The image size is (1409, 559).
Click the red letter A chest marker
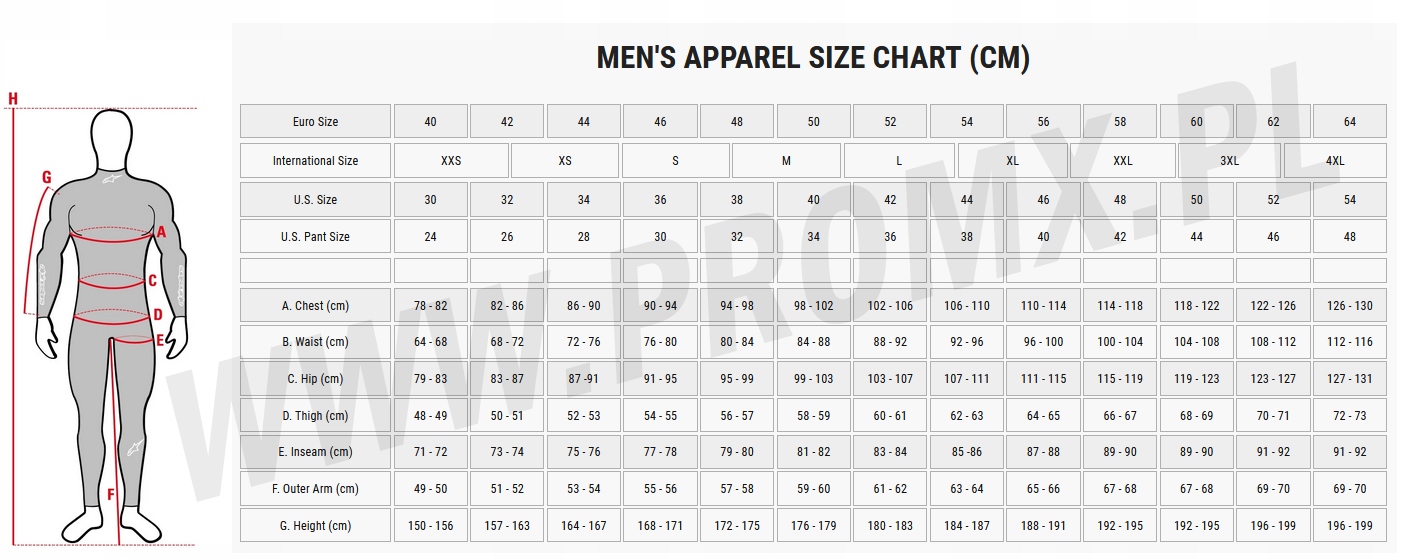point(161,232)
